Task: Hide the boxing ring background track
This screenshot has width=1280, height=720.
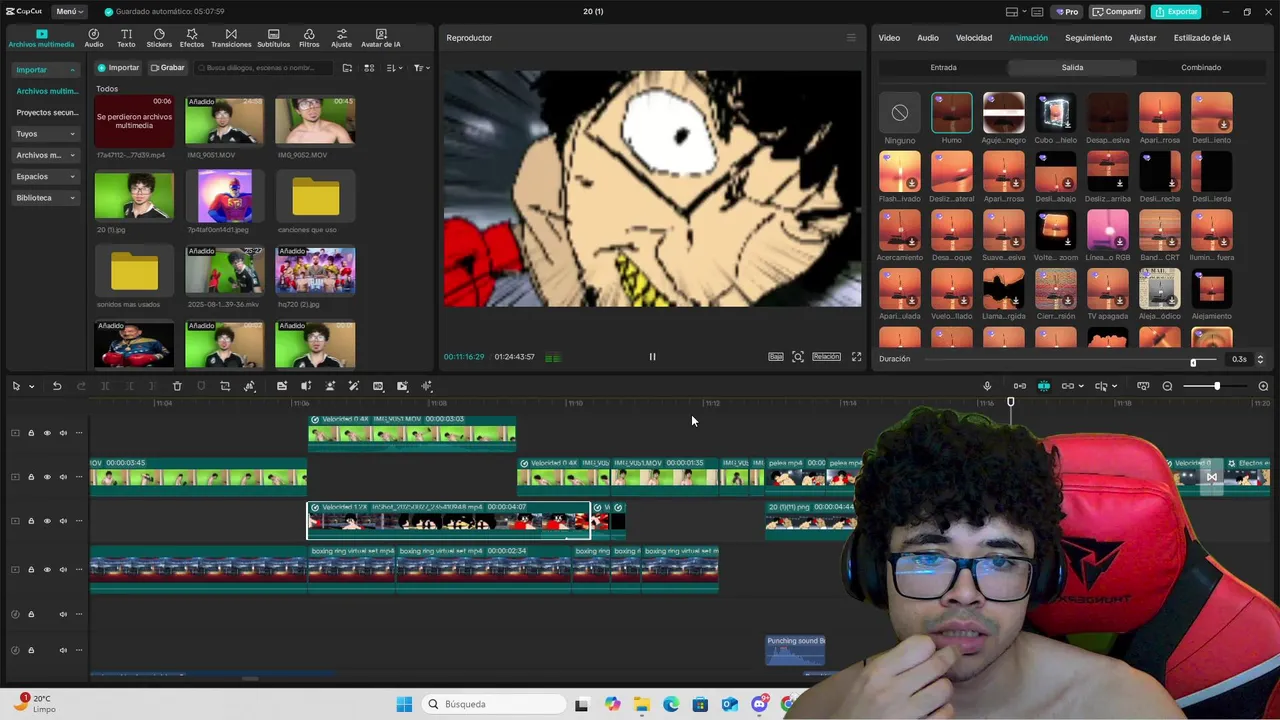Action: (47, 570)
